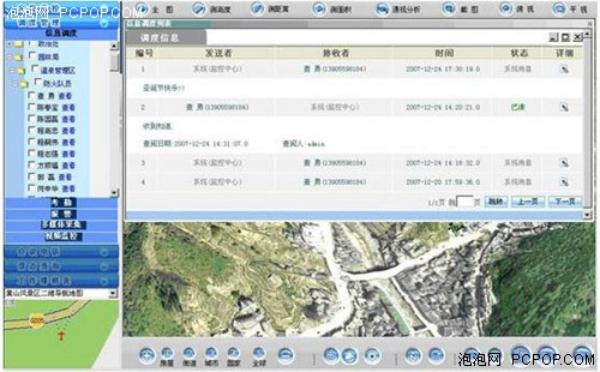The width and height of the screenshot is (600, 372).
Task: Collapse the 温泉管理区 tree node
Action: click(13, 70)
